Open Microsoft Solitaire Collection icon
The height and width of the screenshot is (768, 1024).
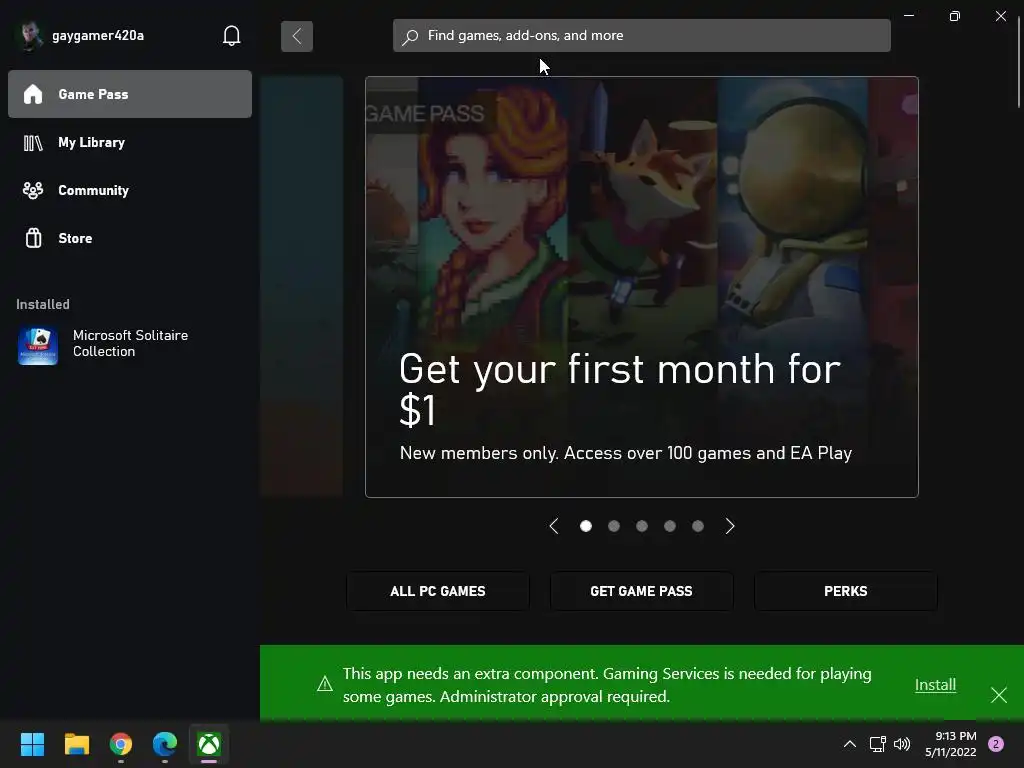(x=38, y=345)
